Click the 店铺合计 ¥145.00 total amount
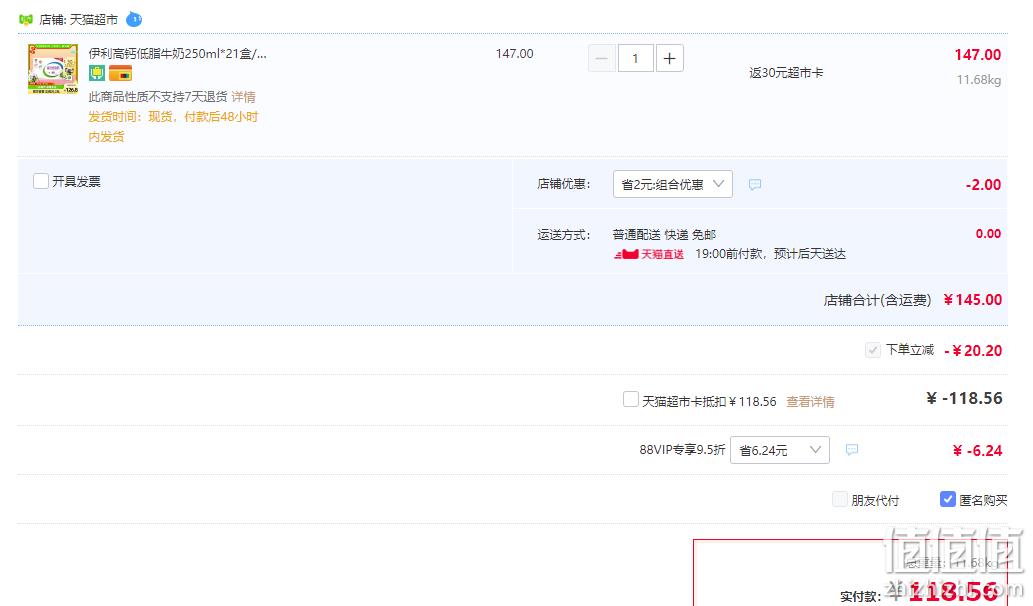Image resolution: width=1033 pixels, height=606 pixels. pyautogui.click(x=972, y=300)
